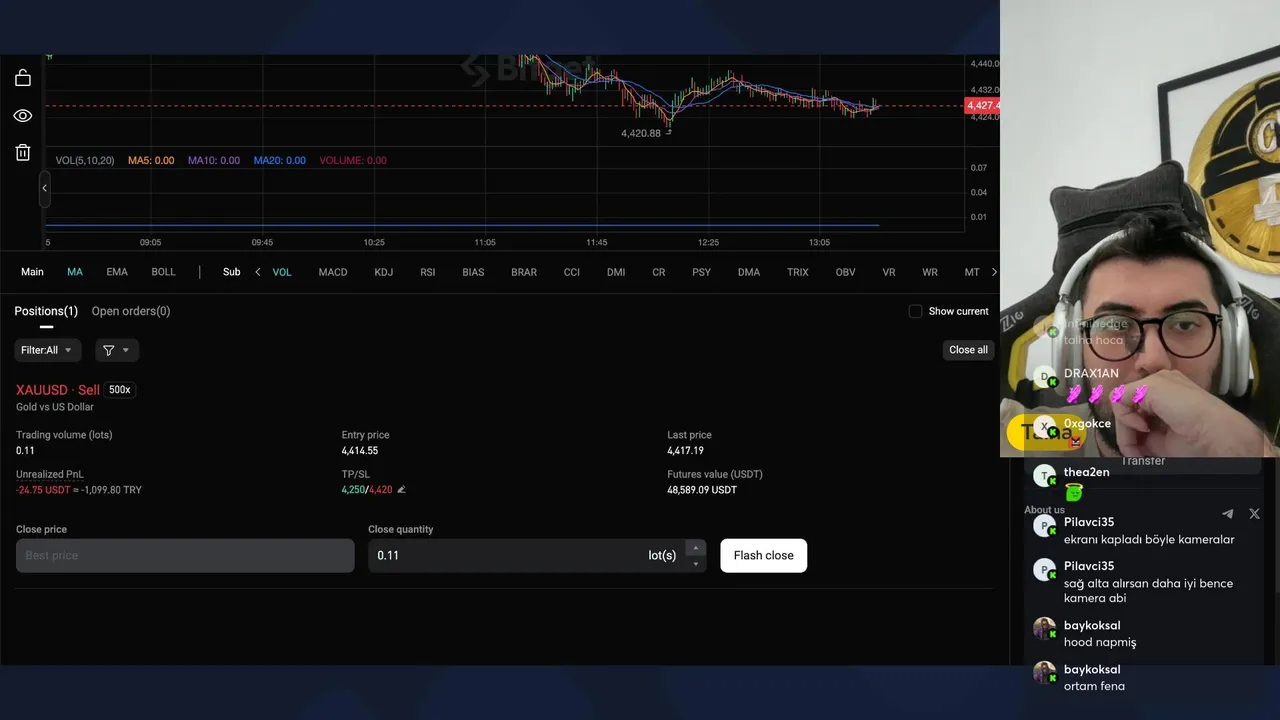Screen dimensions: 1280x720
Task: Increase close quantity with up arrow
Action: click(696, 548)
